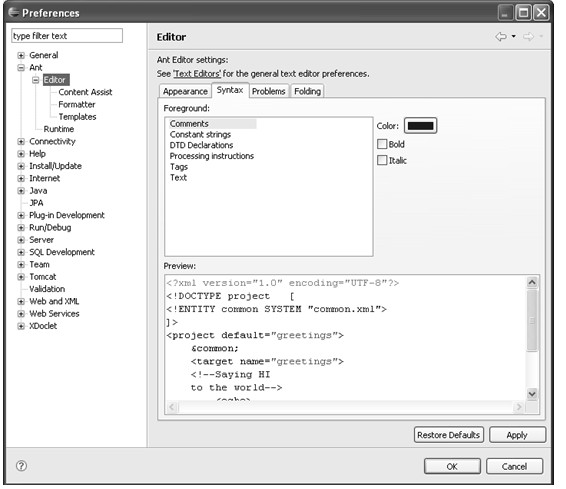This screenshot has height=489, width=566.
Task: Open the Folding tab
Action: coord(307,91)
